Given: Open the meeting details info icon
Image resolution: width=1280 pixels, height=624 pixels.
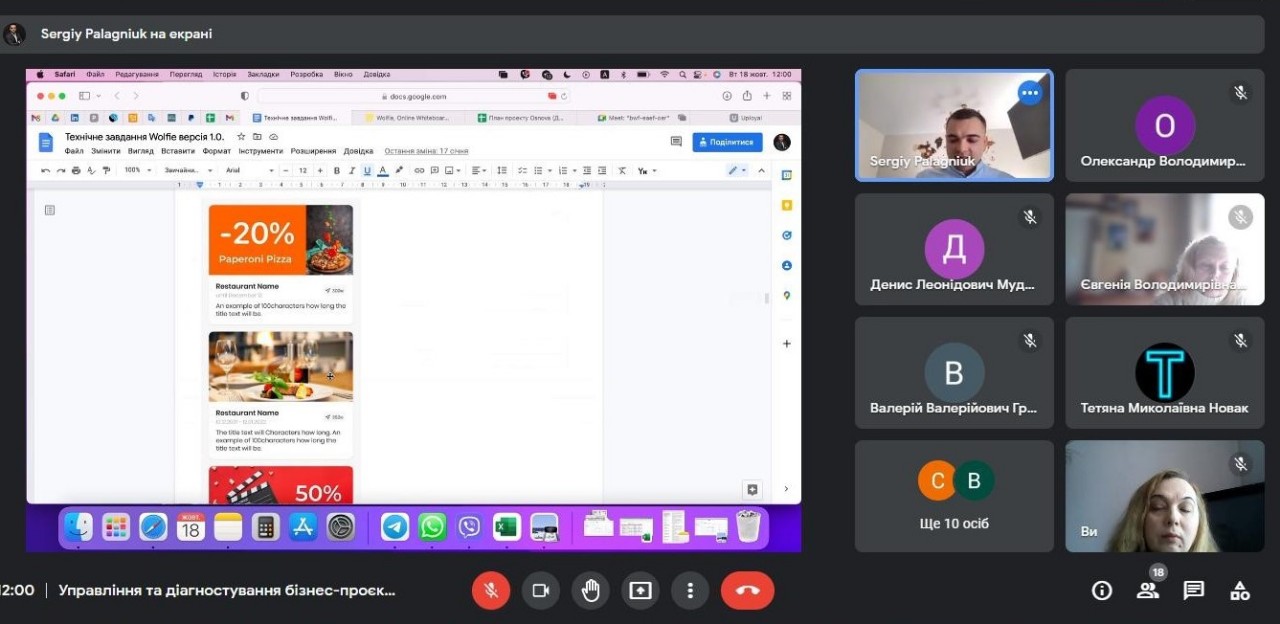Looking at the screenshot, I should click(x=1101, y=590).
